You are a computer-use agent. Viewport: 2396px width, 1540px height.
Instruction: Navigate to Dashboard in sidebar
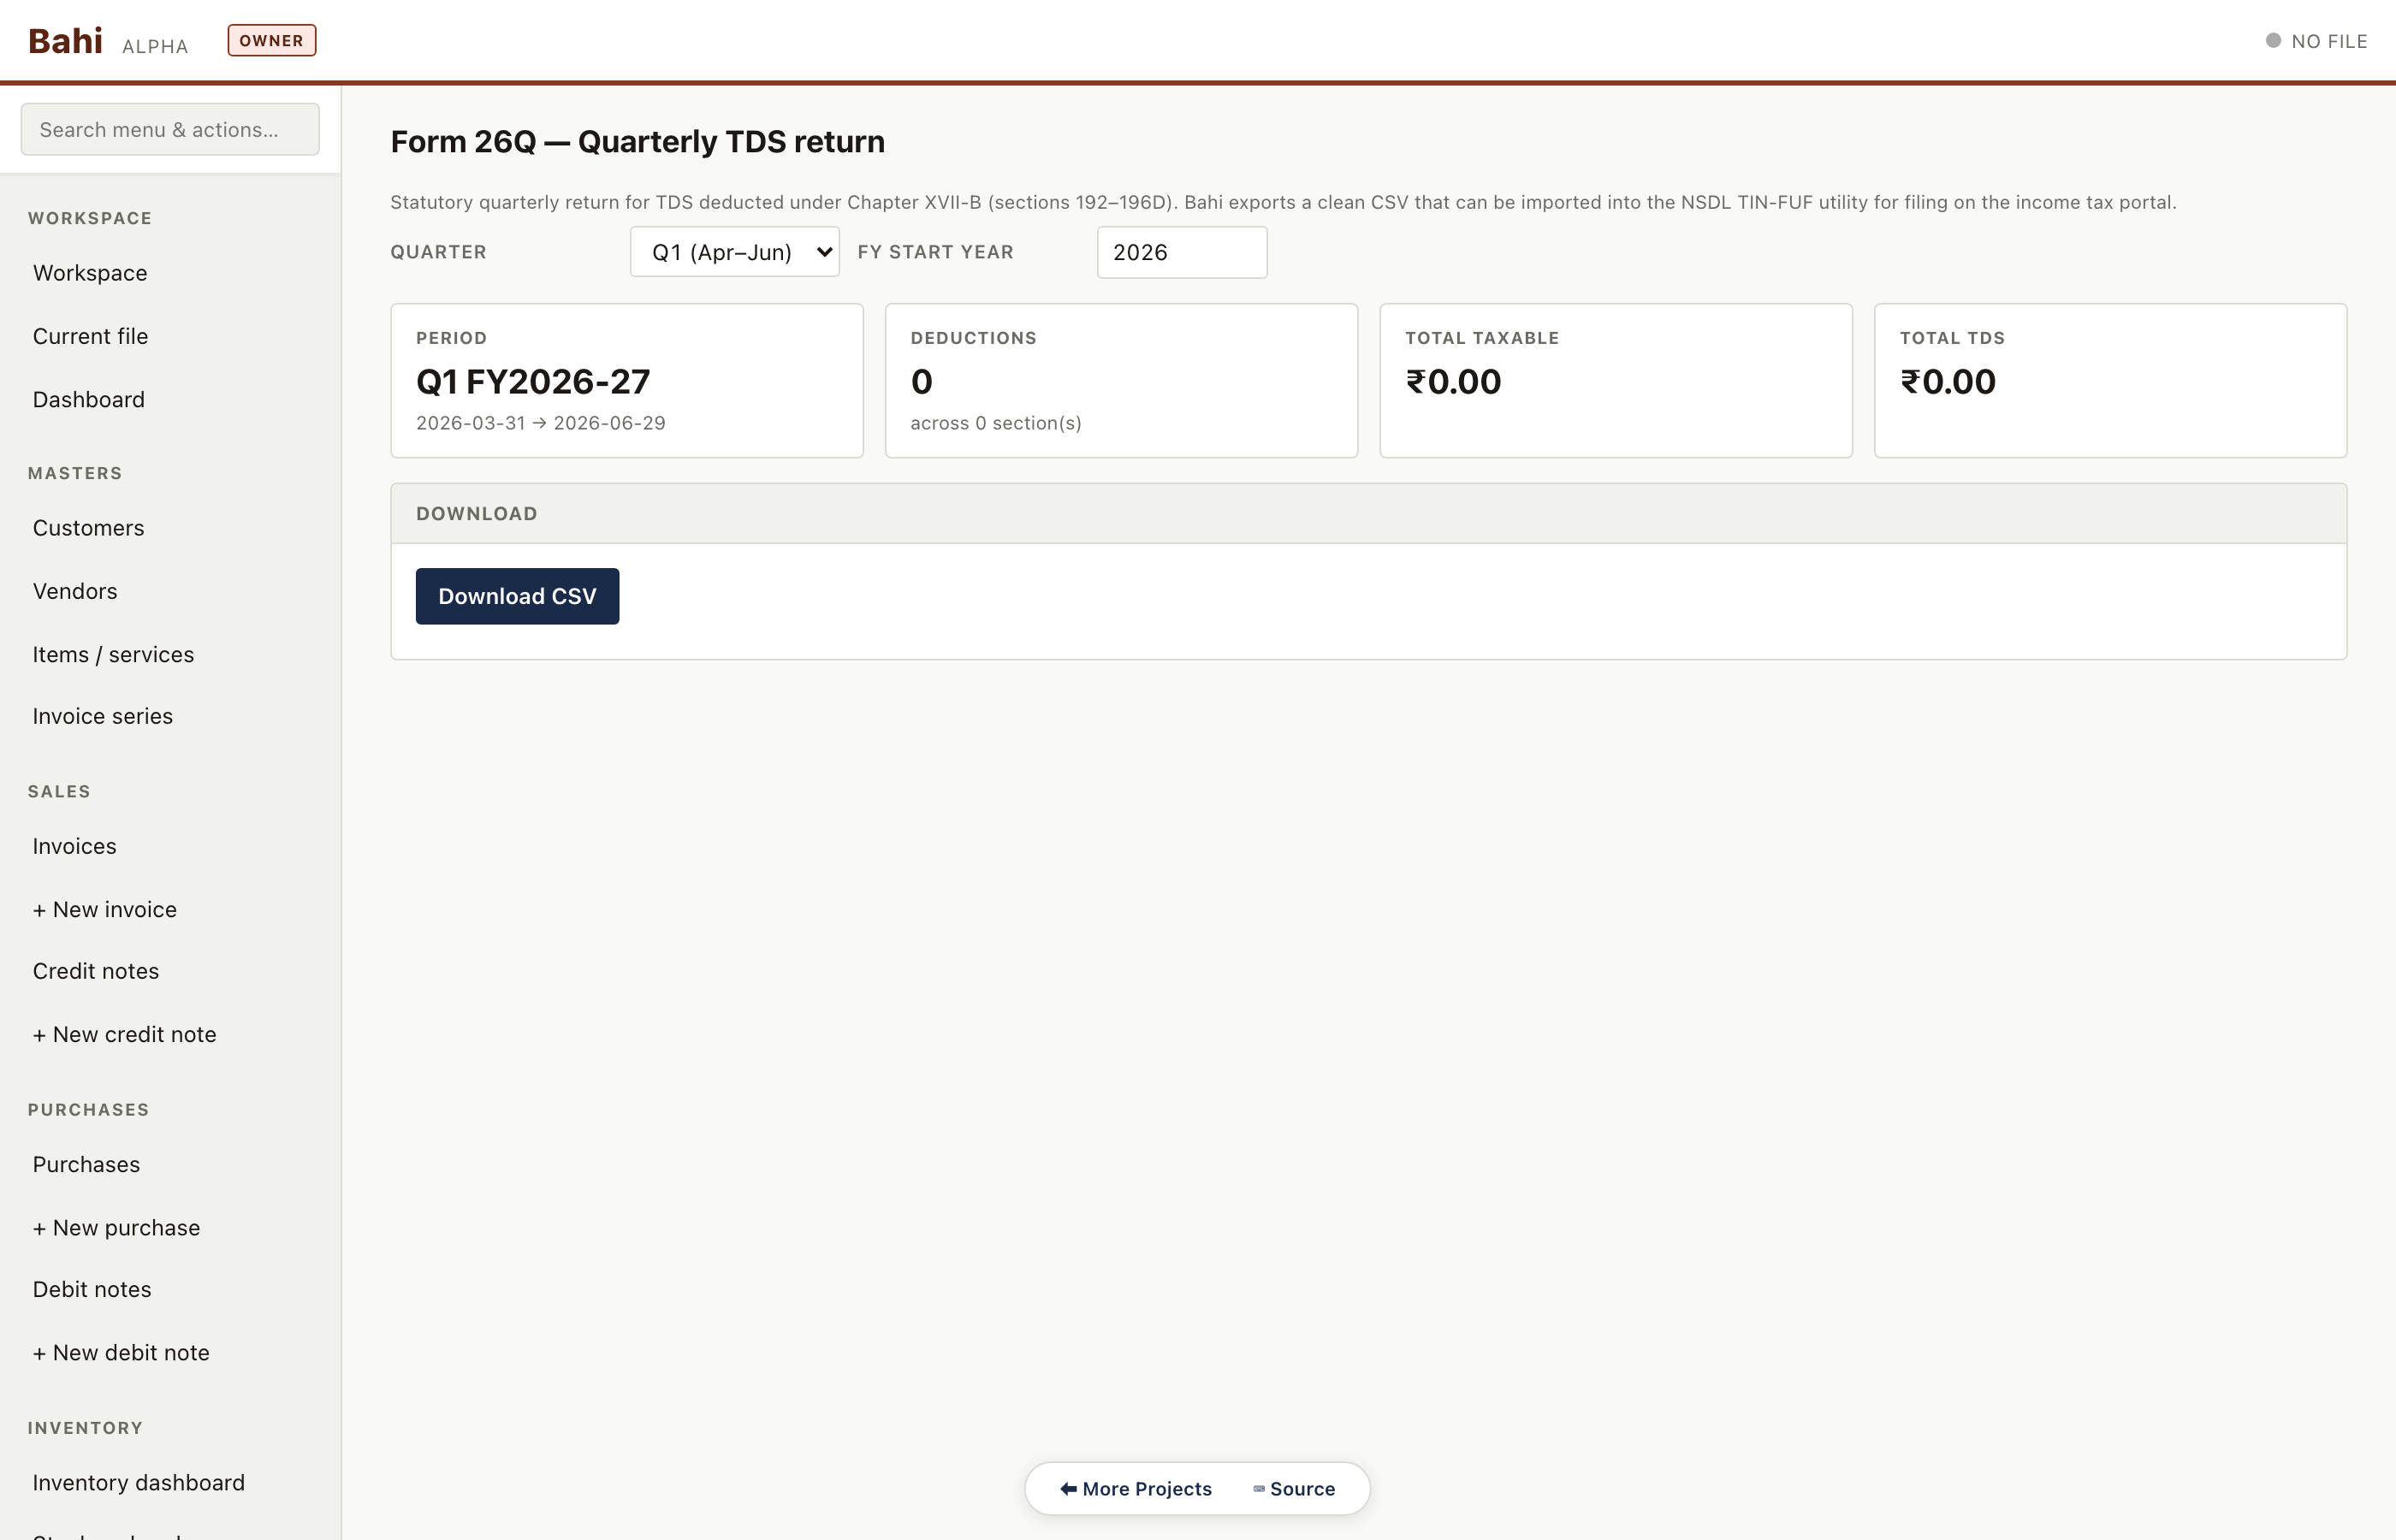[x=88, y=400]
